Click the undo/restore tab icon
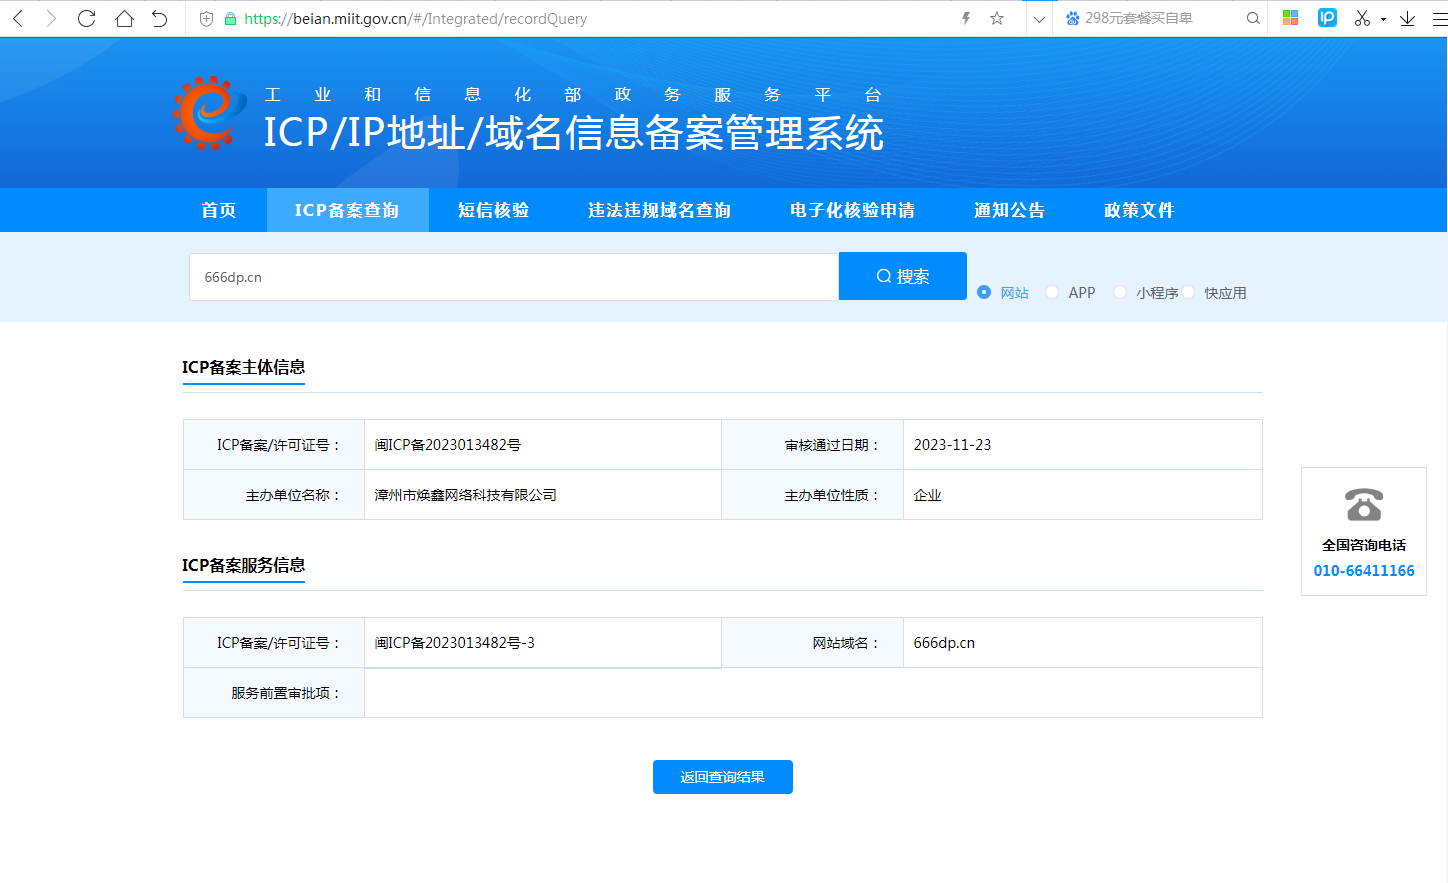The width and height of the screenshot is (1448, 883). click(x=159, y=18)
